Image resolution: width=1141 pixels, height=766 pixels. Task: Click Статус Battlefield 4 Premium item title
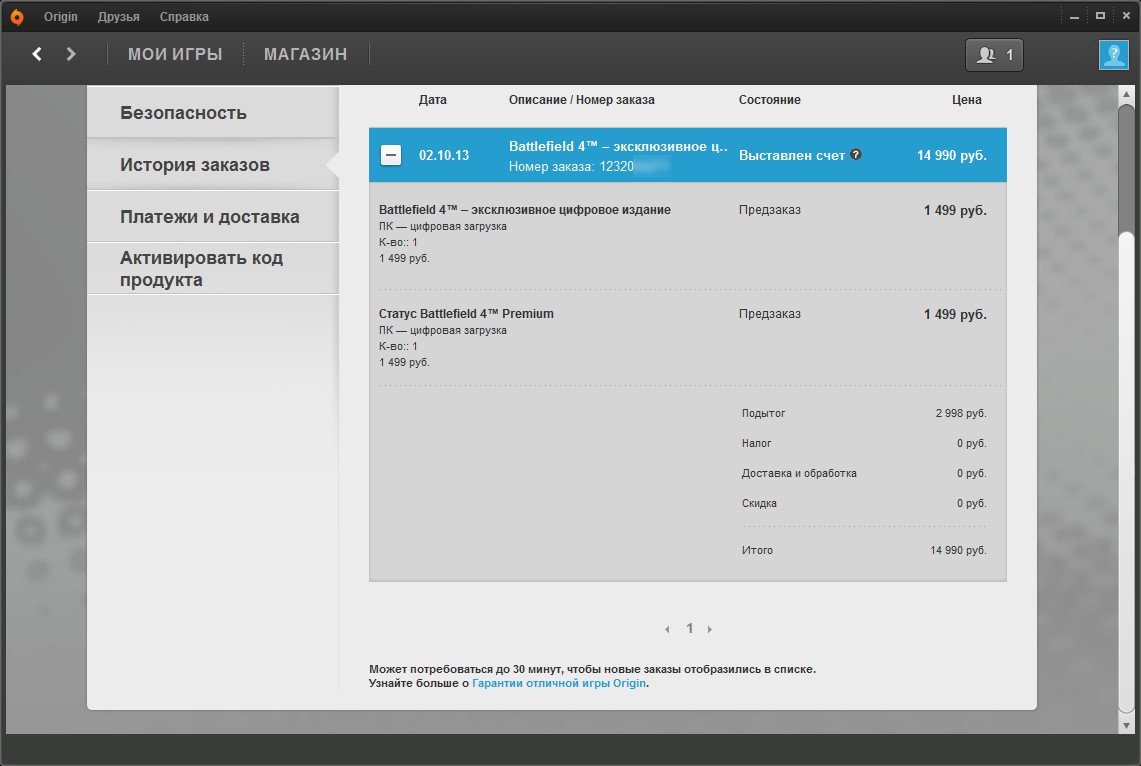[466, 314]
